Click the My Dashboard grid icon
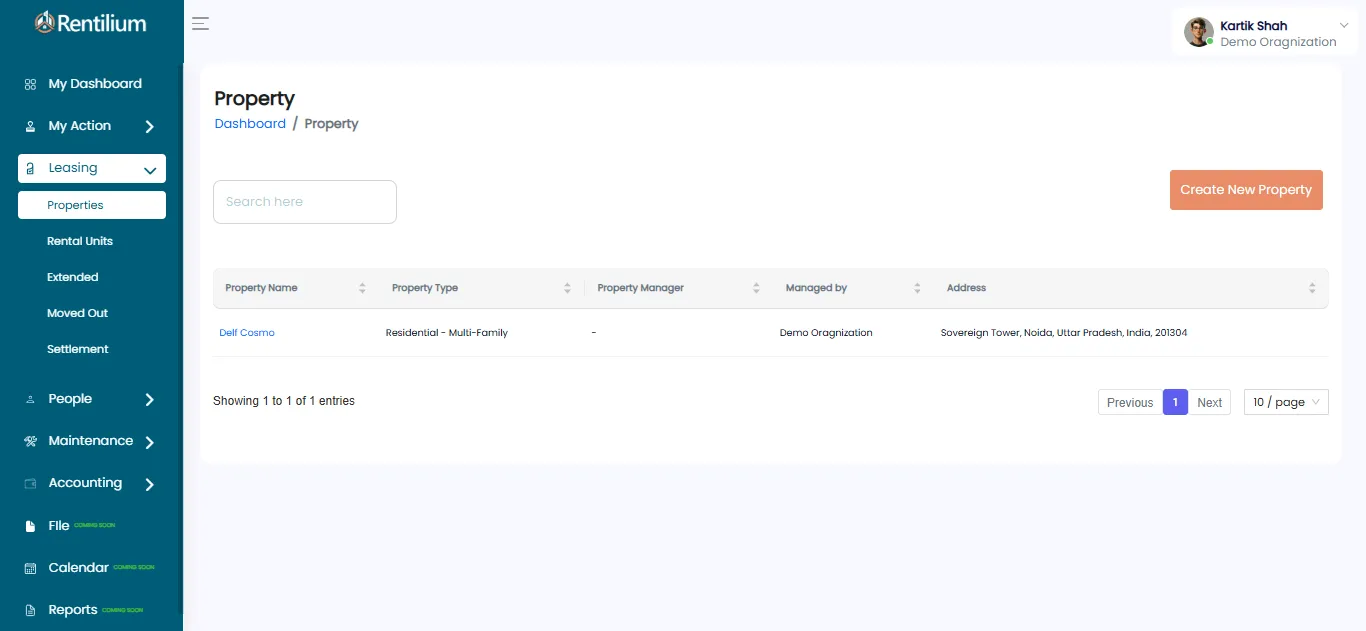 point(30,85)
